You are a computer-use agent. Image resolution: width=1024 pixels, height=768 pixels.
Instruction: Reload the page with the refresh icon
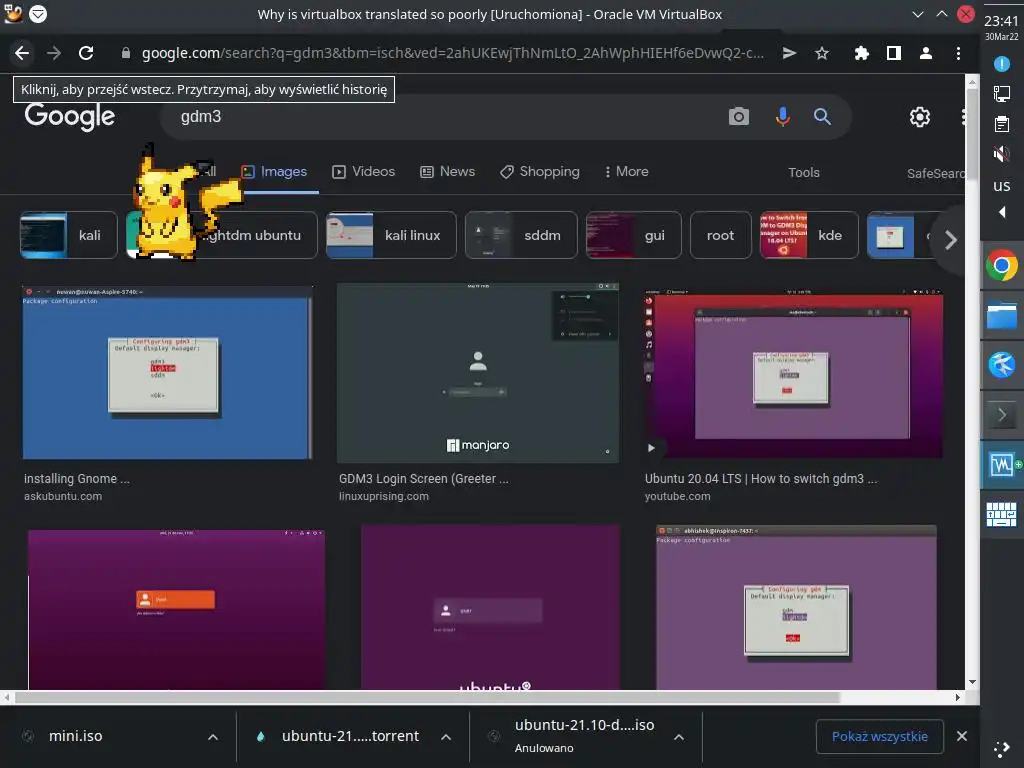click(86, 53)
